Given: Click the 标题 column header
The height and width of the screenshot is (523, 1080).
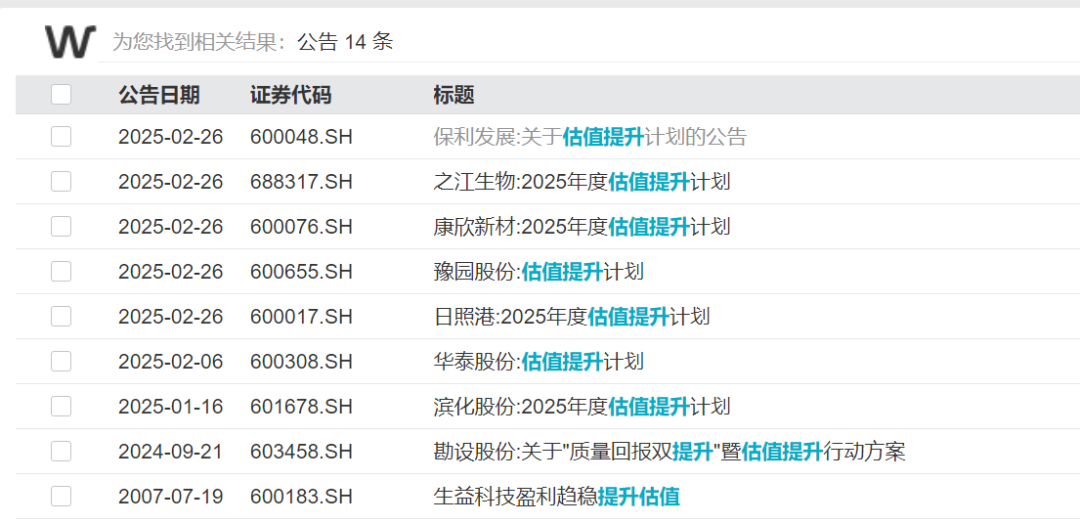Looking at the screenshot, I should pyautogui.click(x=454, y=95).
